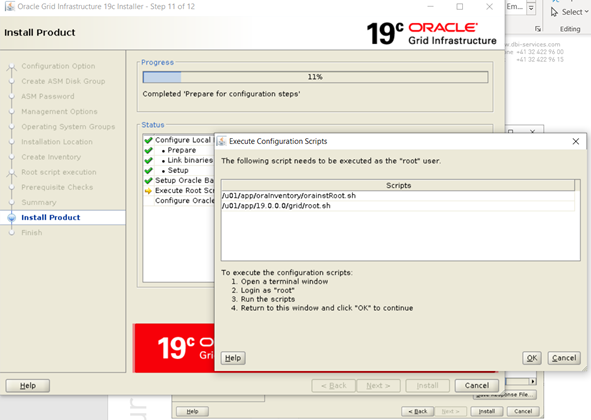
Task: Select Create ASM Disk Group step
Action: pos(63,81)
